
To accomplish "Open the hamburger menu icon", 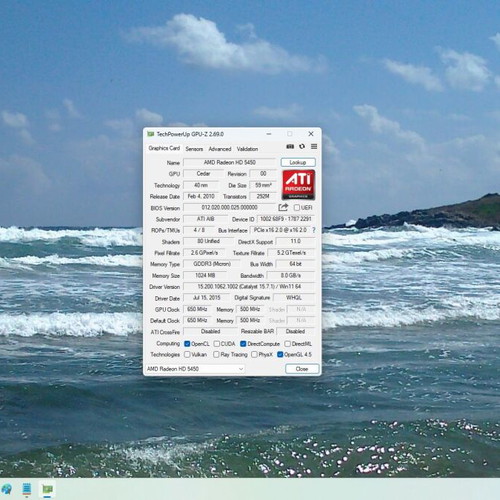I will pos(314,147).
